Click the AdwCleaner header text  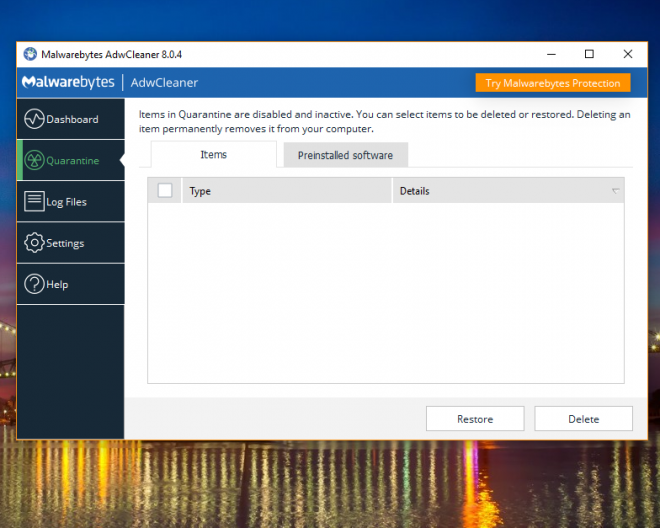click(x=164, y=83)
